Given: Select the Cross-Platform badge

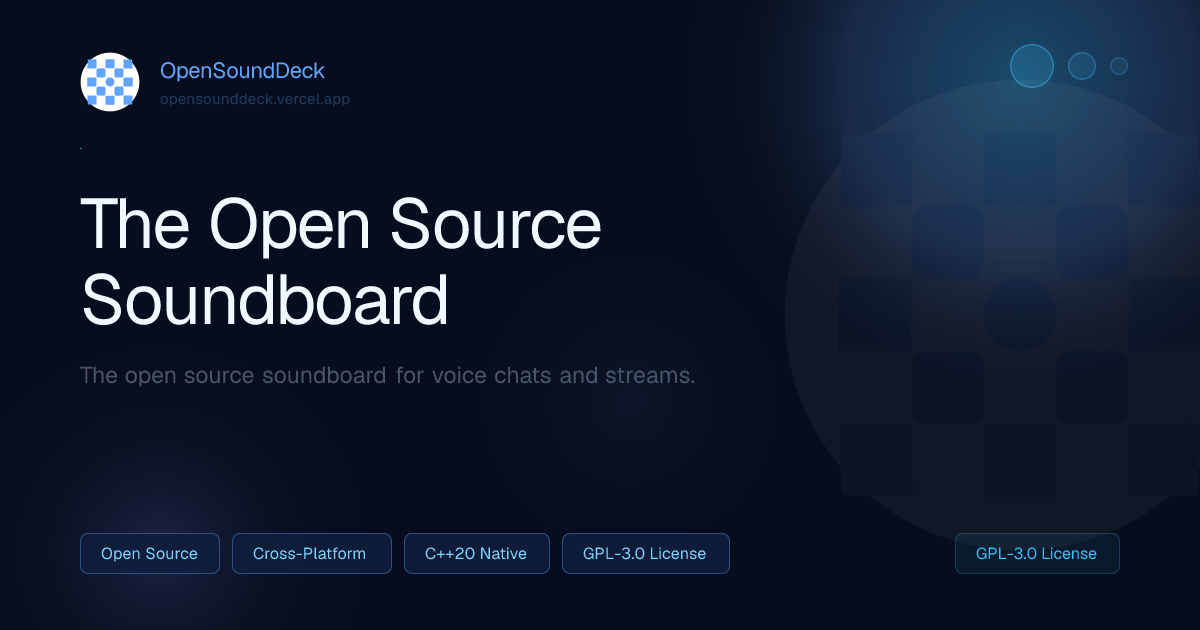Looking at the screenshot, I should point(312,553).
